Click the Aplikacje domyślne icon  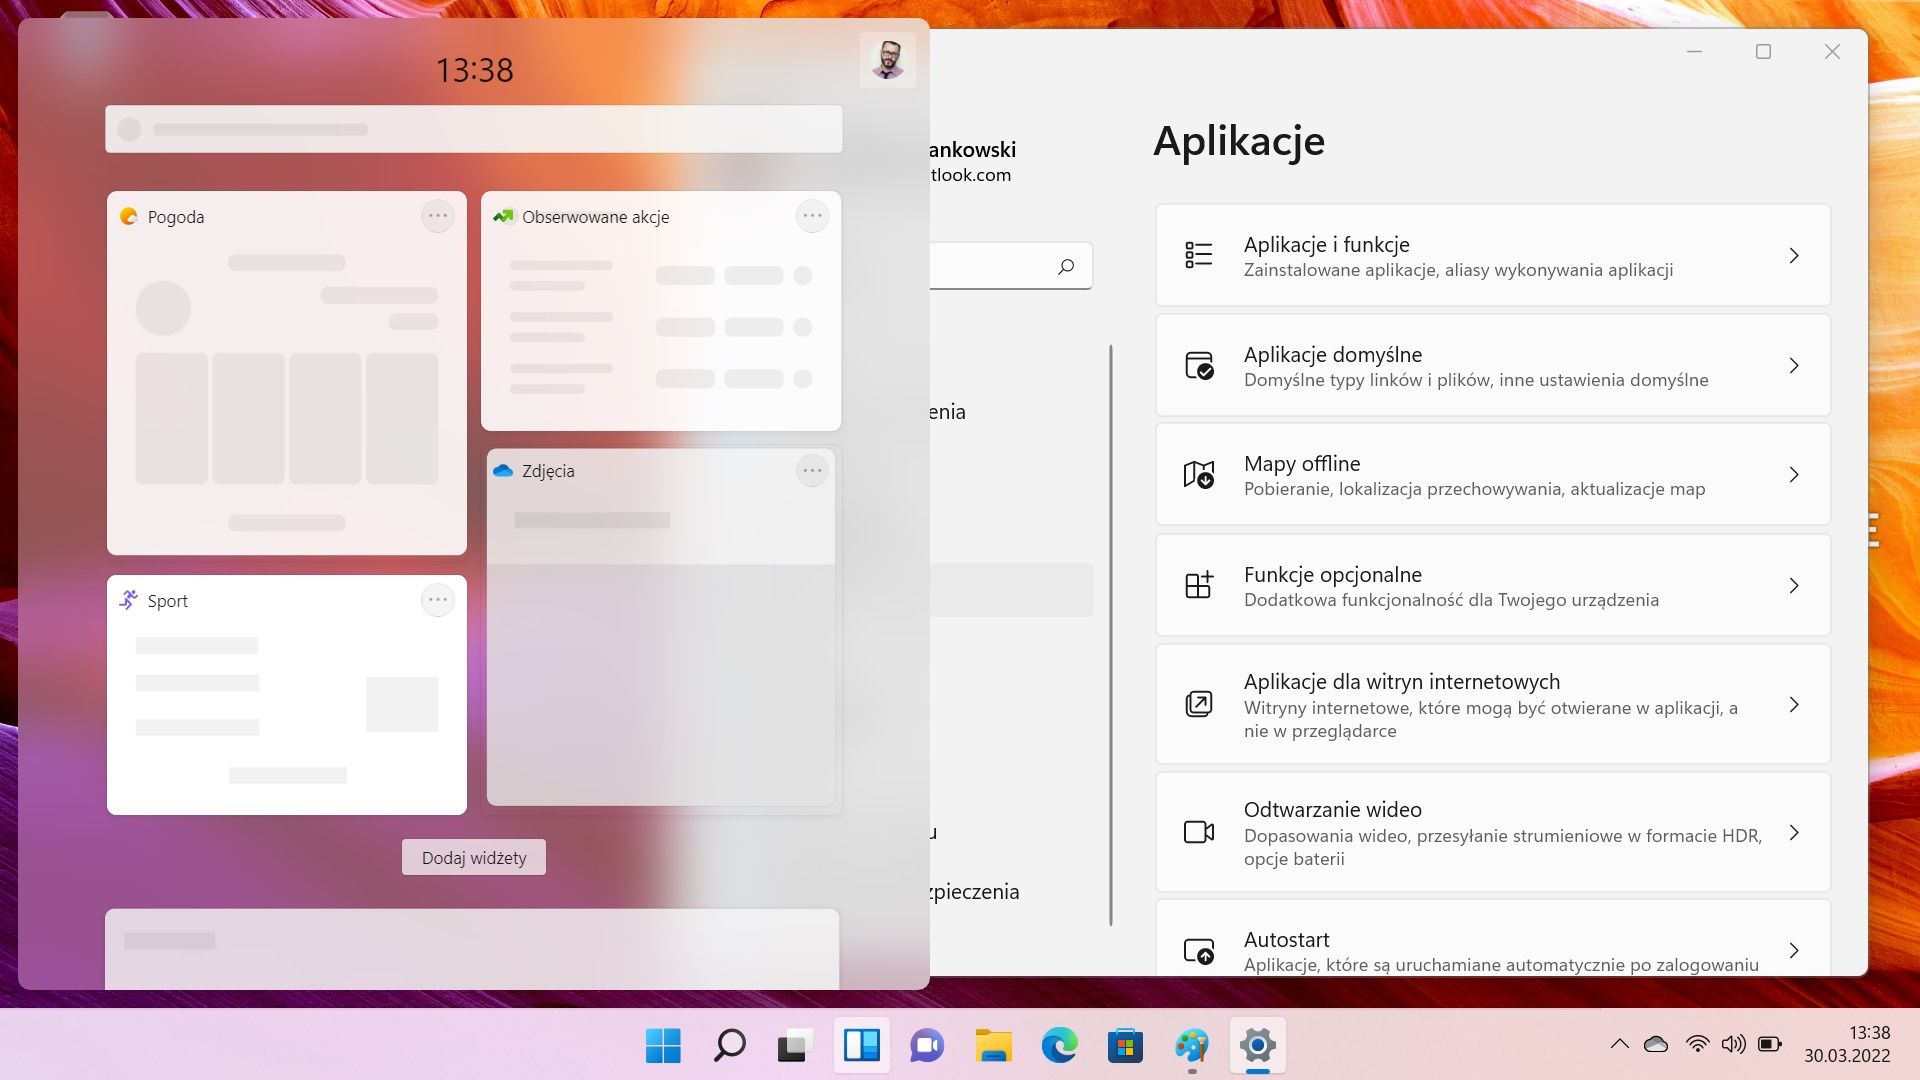[1199, 365]
